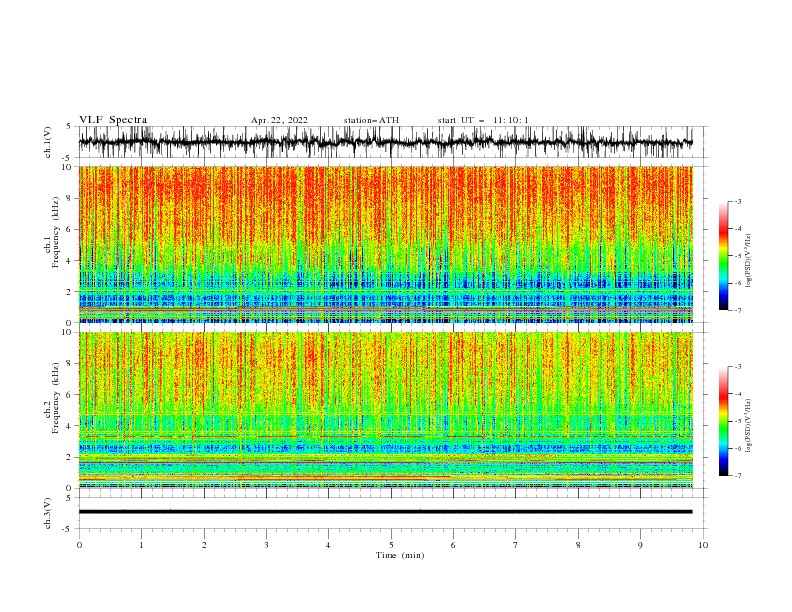Click ch.1 frequency tick "8"

[x=70, y=198]
